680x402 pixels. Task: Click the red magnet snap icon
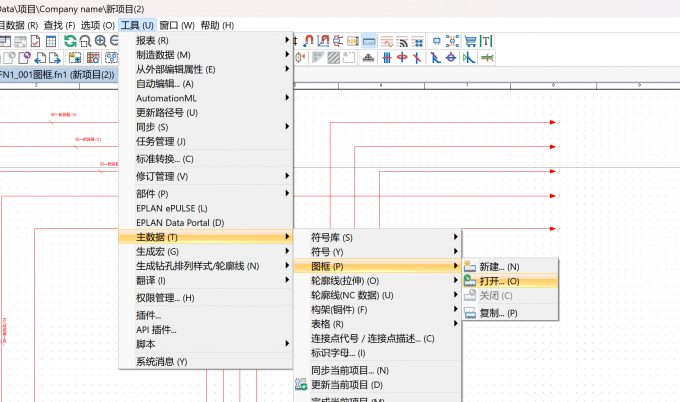(308, 41)
